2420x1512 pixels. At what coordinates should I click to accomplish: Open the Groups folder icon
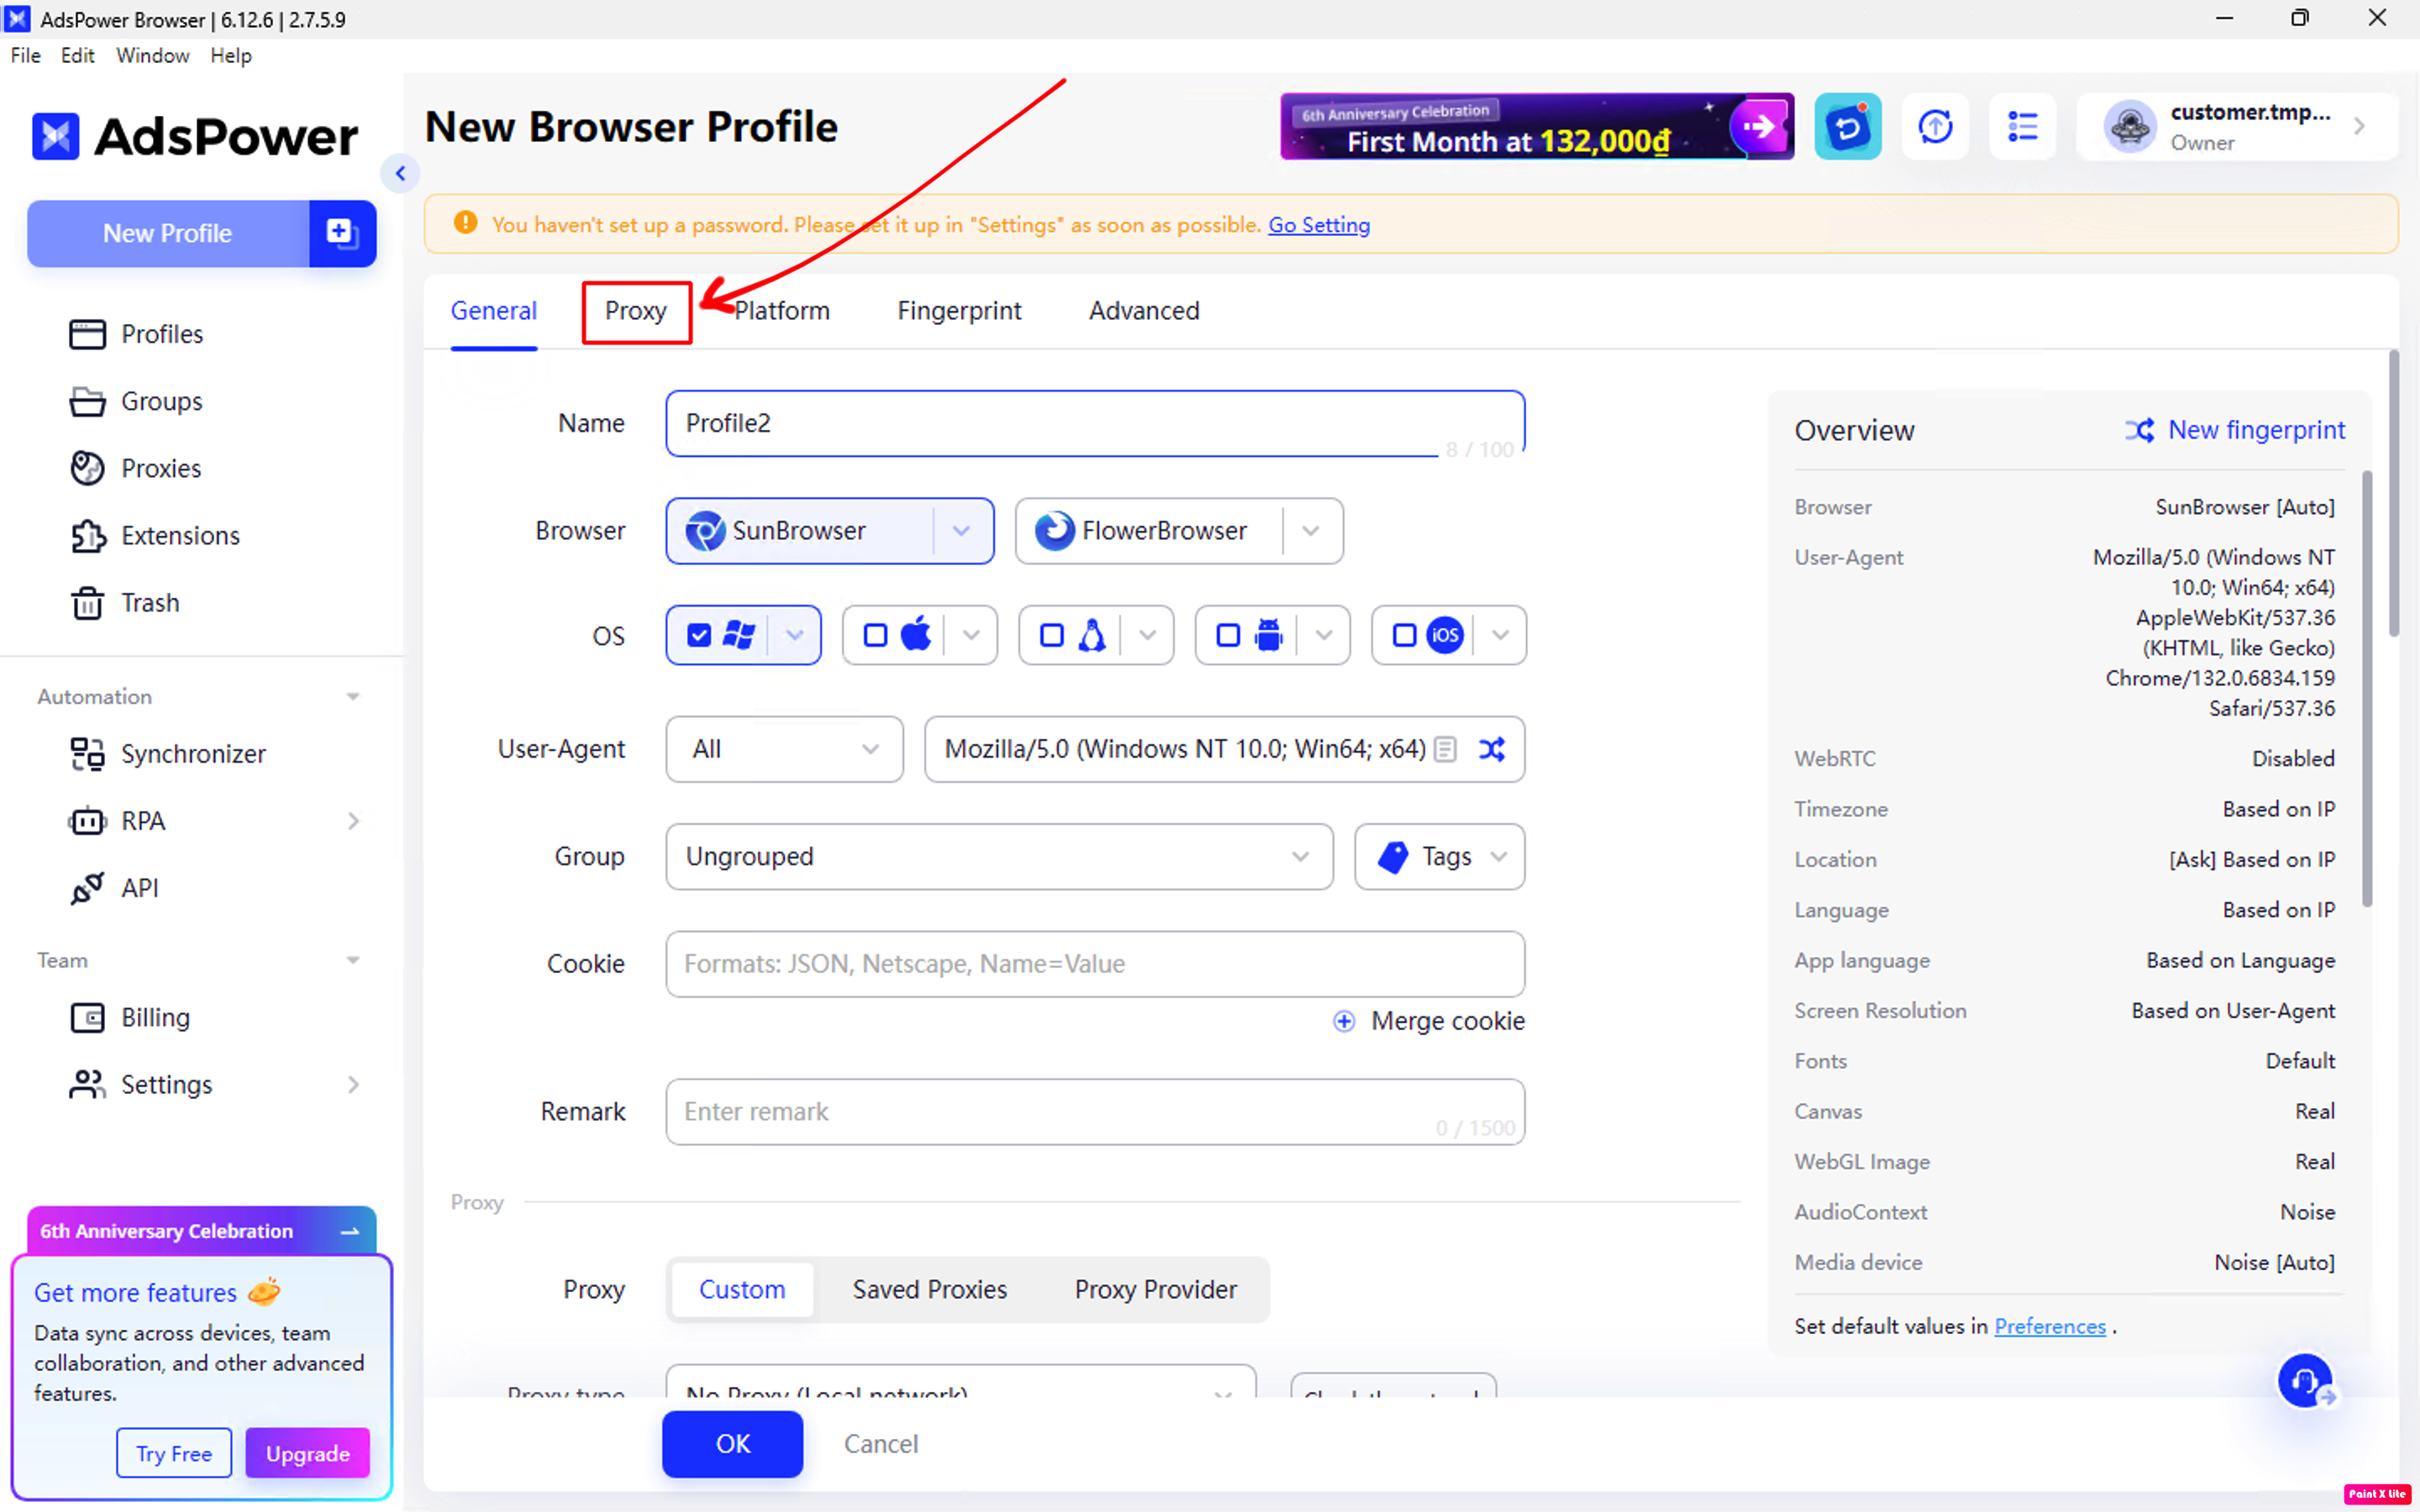click(87, 401)
